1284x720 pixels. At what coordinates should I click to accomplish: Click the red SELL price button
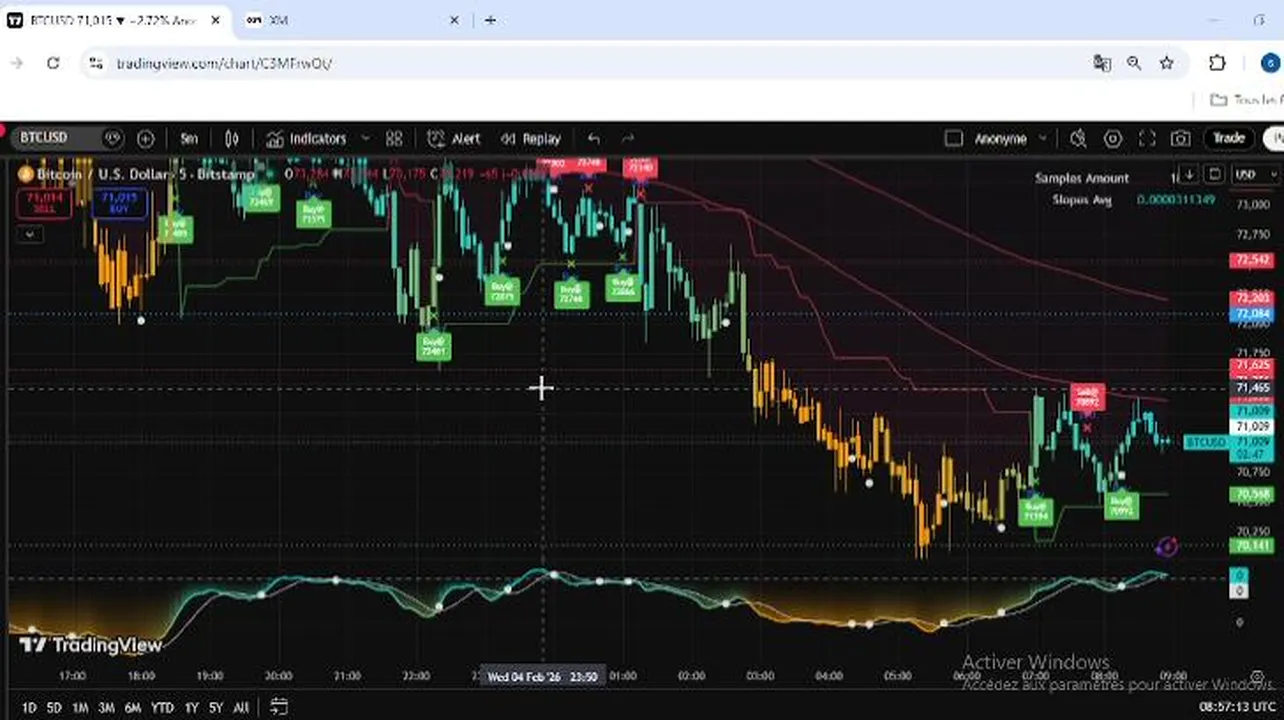(x=43, y=203)
